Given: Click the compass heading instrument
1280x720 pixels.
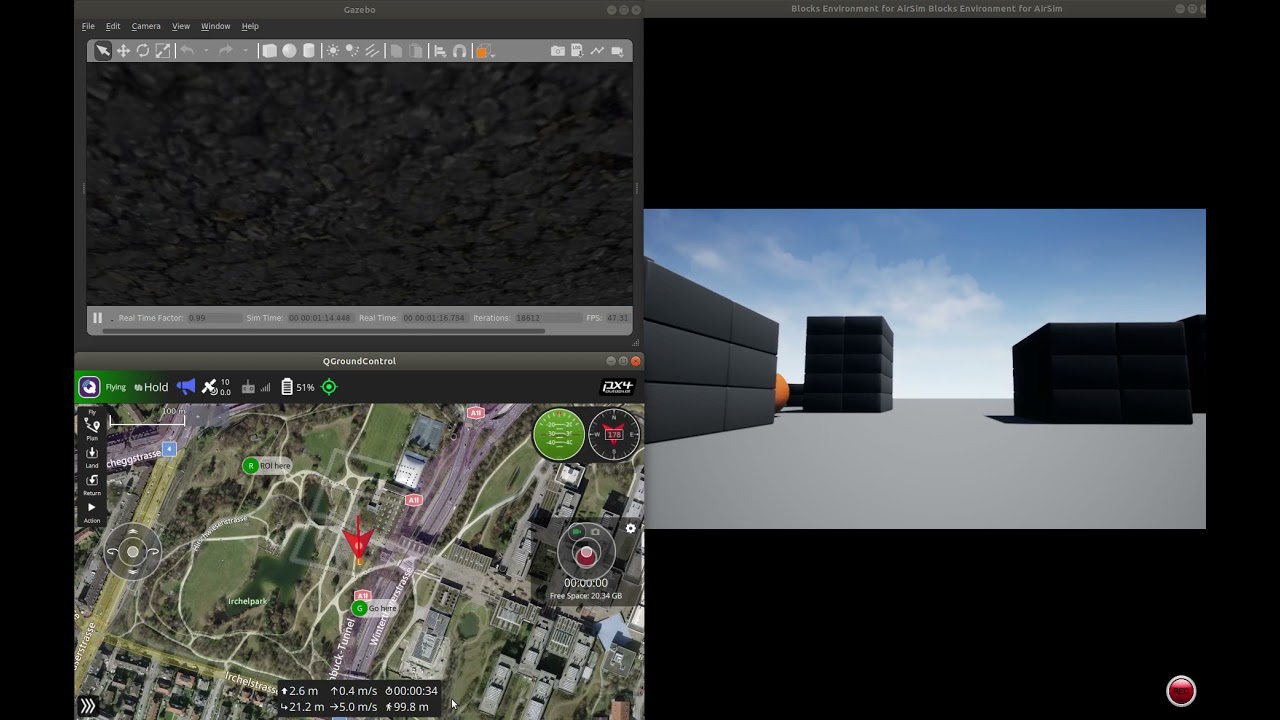Looking at the screenshot, I should tap(614, 435).
